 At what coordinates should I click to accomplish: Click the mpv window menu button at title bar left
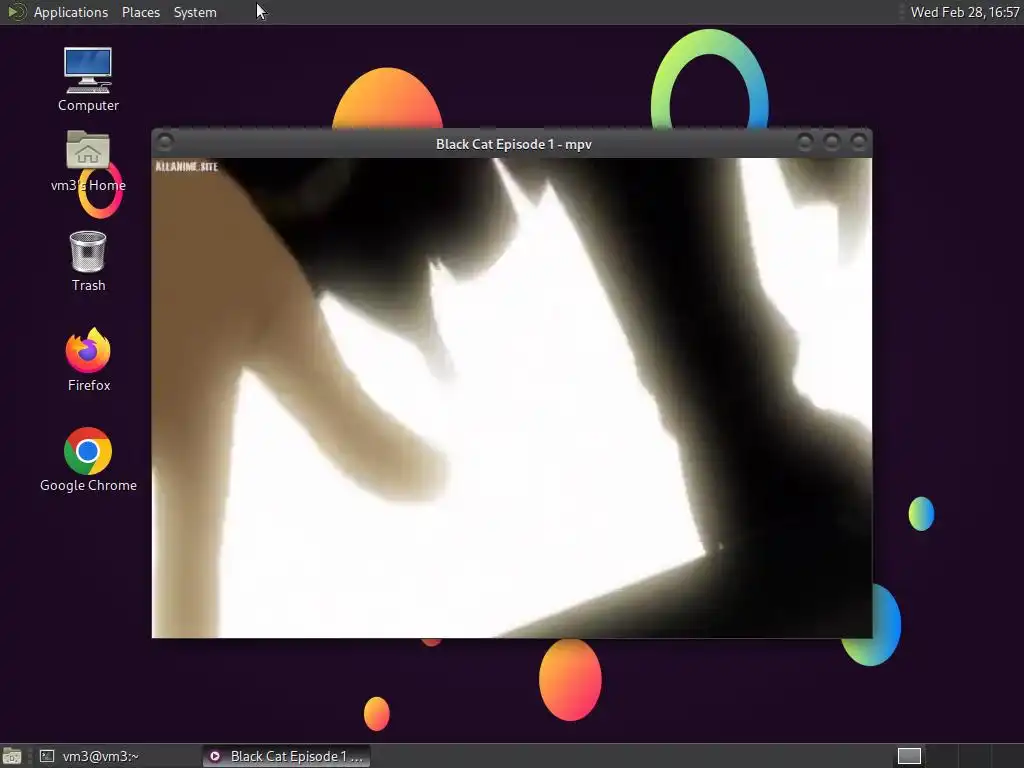tap(165, 142)
